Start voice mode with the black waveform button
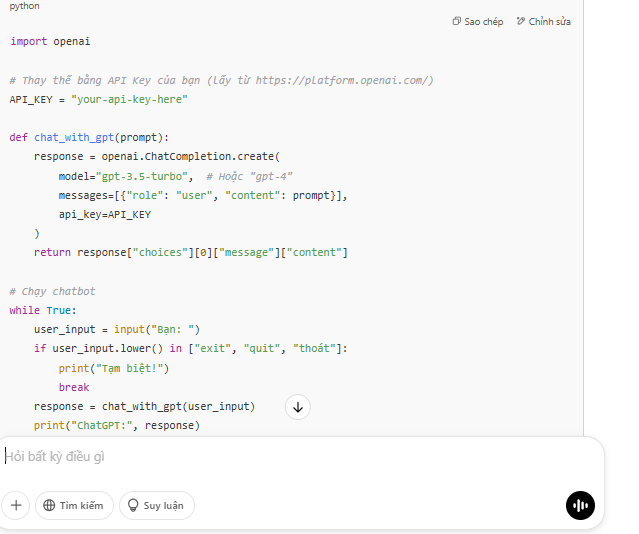Screen dimensions: 639x534 (x=580, y=505)
